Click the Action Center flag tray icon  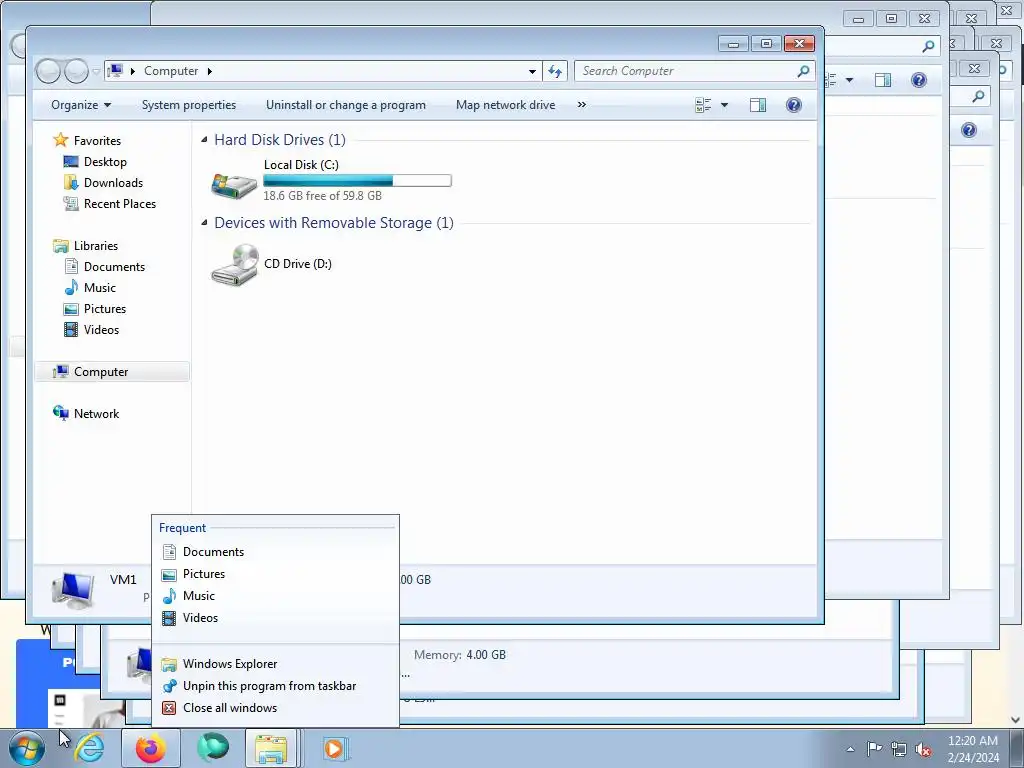click(x=874, y=748)
